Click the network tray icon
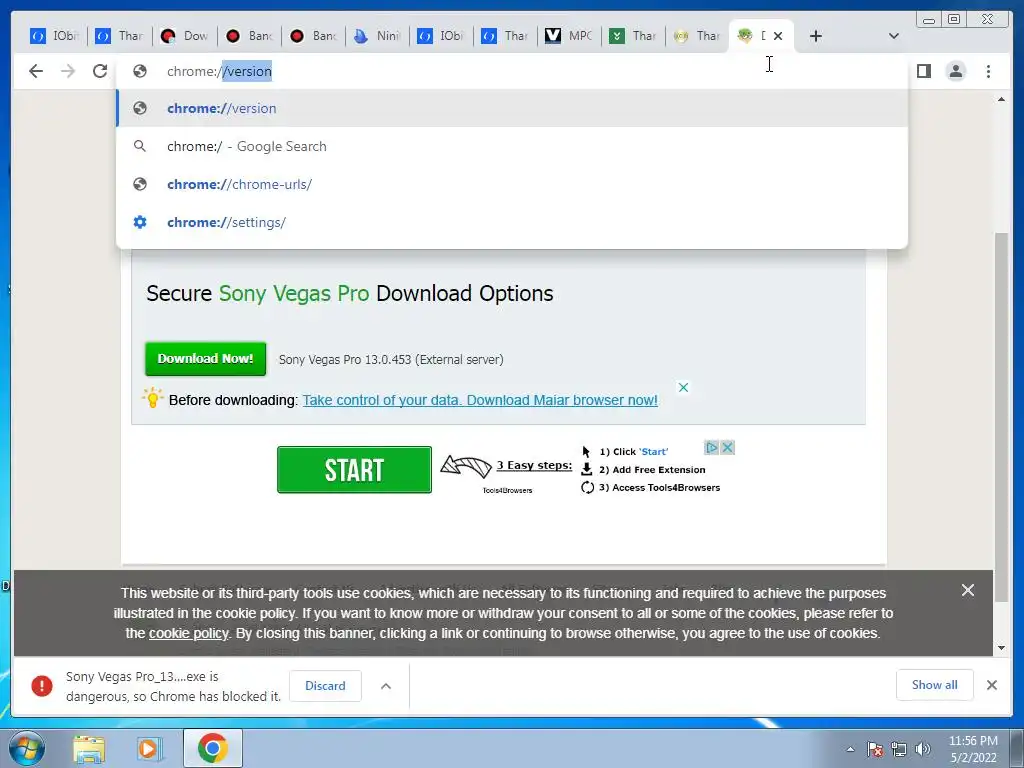1024x768 pixels. [x=899, y=749]
